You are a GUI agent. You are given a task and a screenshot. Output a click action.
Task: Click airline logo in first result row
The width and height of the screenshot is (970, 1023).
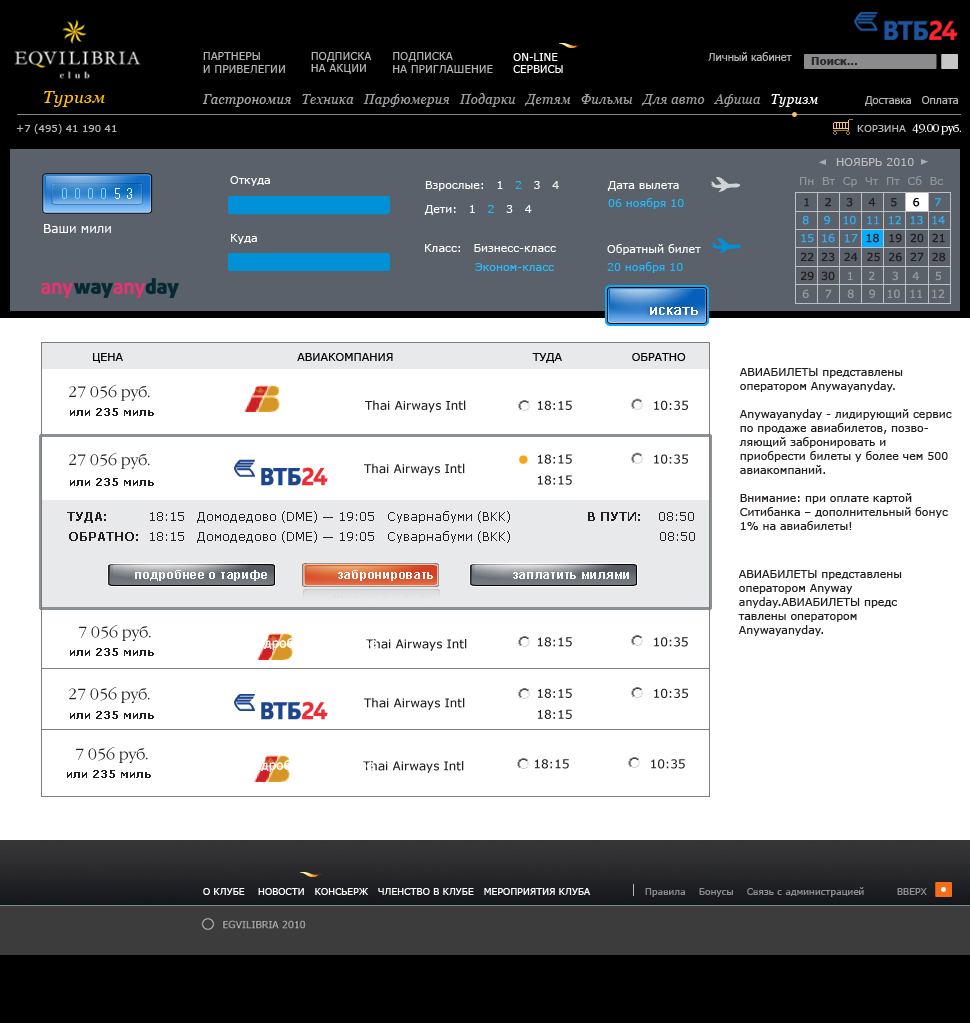tap(262, 399)
